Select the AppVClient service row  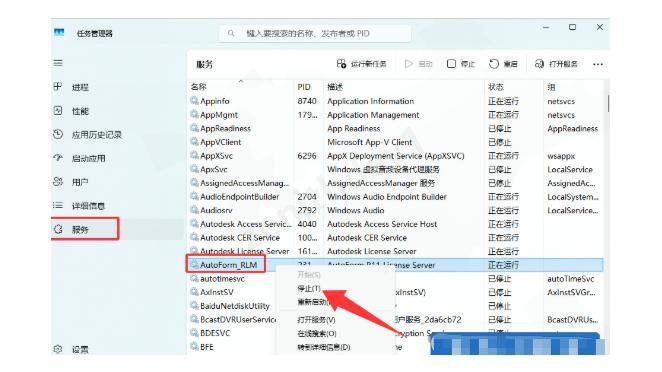tap(396, 142)
